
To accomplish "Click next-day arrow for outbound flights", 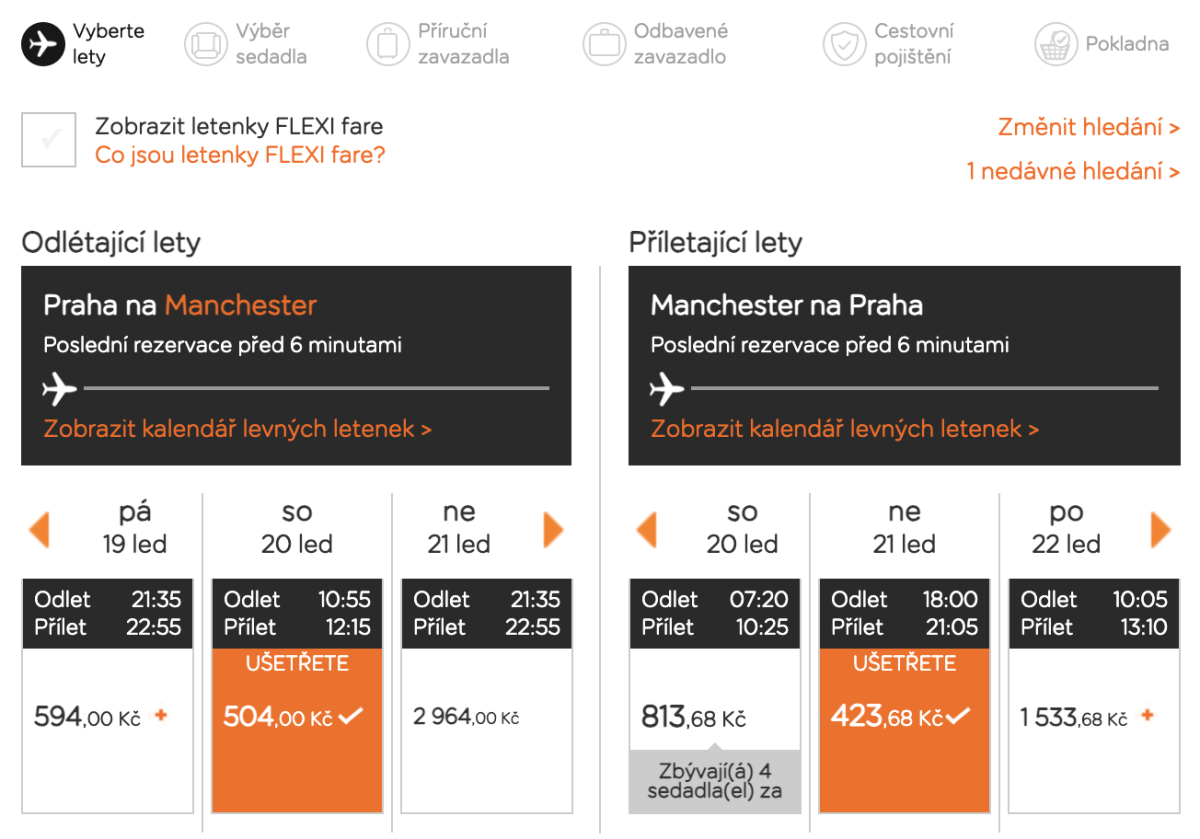I will [553, 529].
